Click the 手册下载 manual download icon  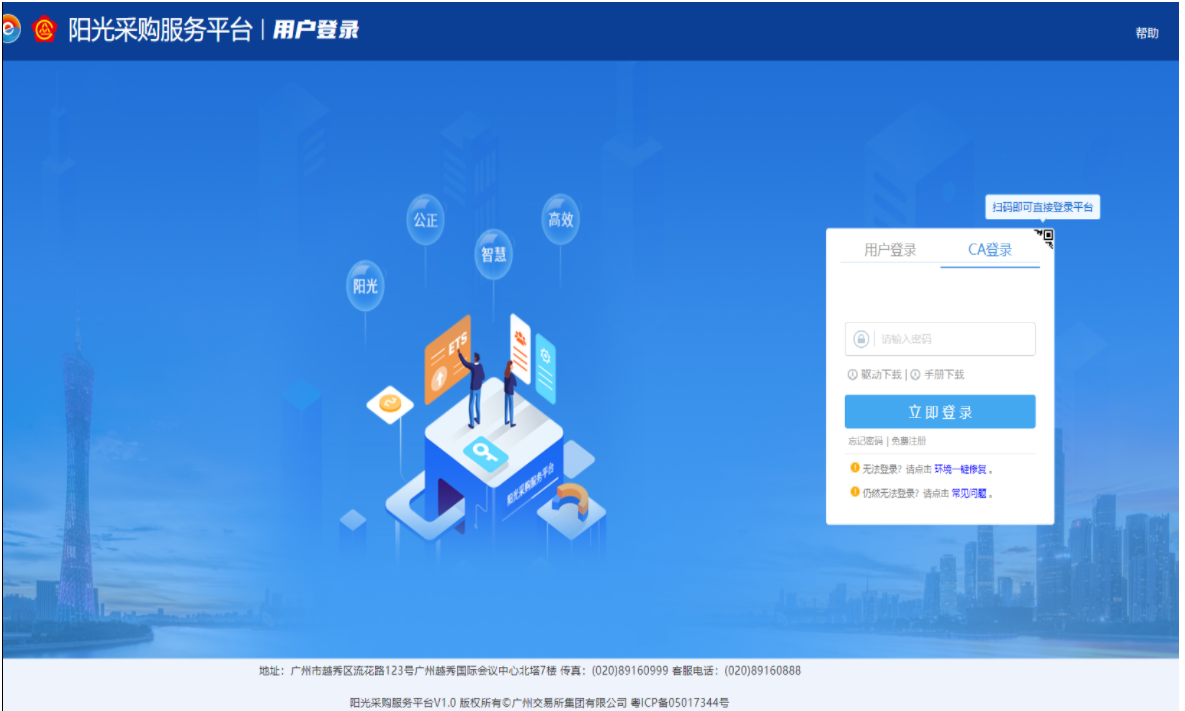click(914, 374)
